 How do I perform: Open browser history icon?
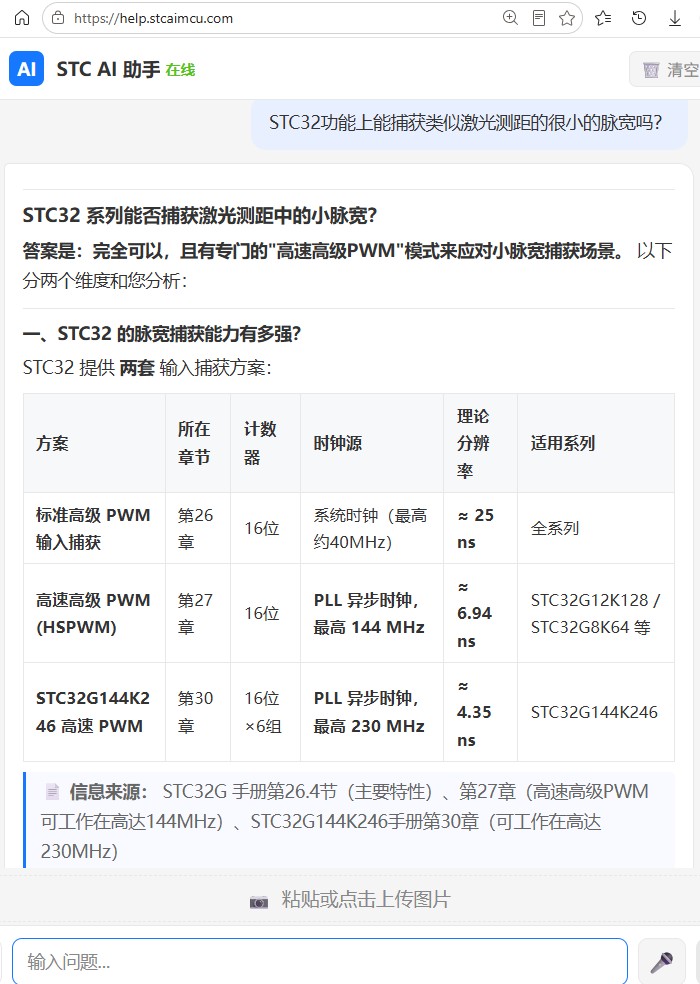click(639, 18)
